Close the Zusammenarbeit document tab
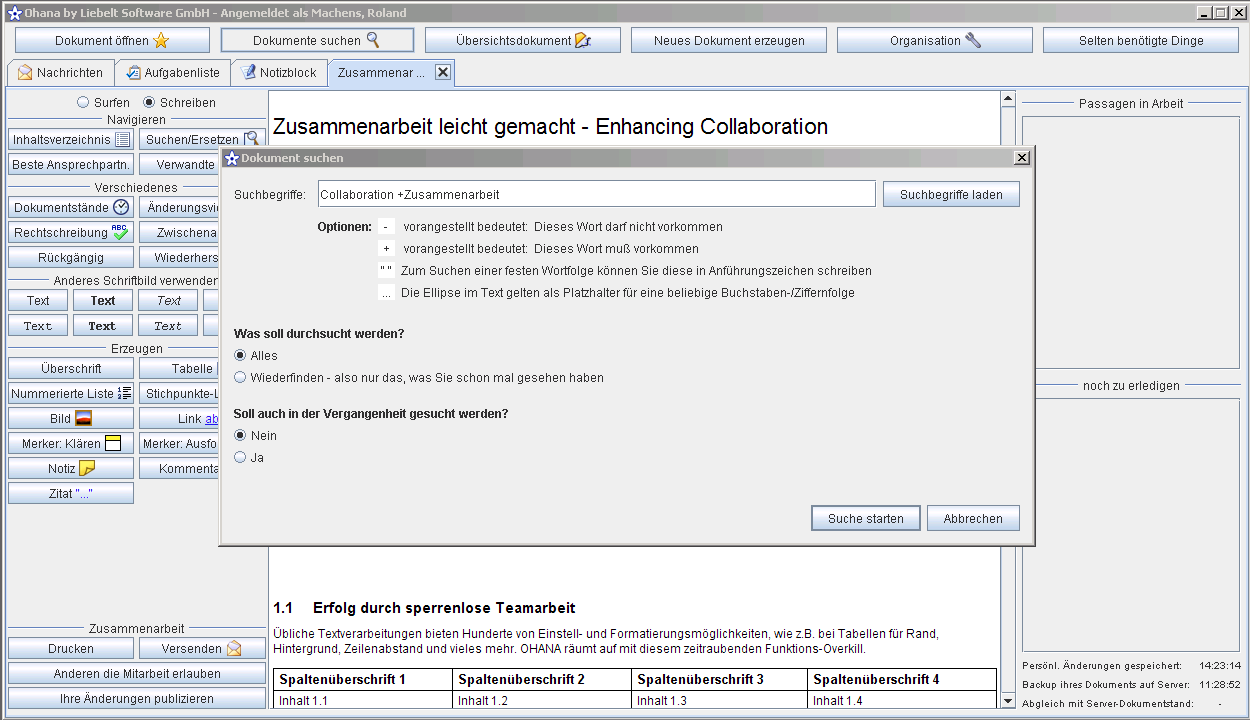 [443, 72]
